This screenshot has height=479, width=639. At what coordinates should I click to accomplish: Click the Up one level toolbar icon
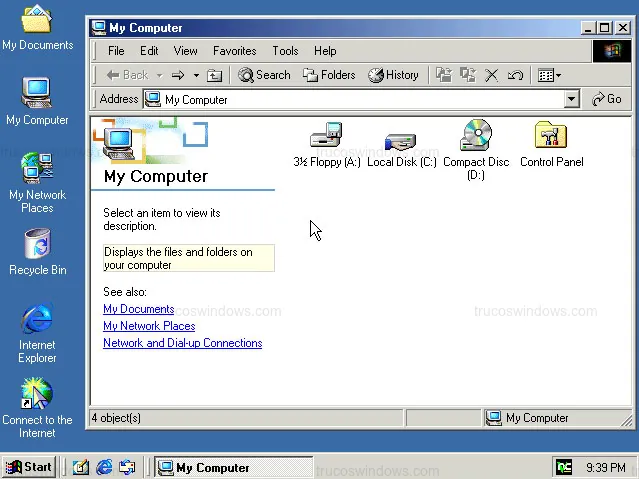click(x=214, y=75)
